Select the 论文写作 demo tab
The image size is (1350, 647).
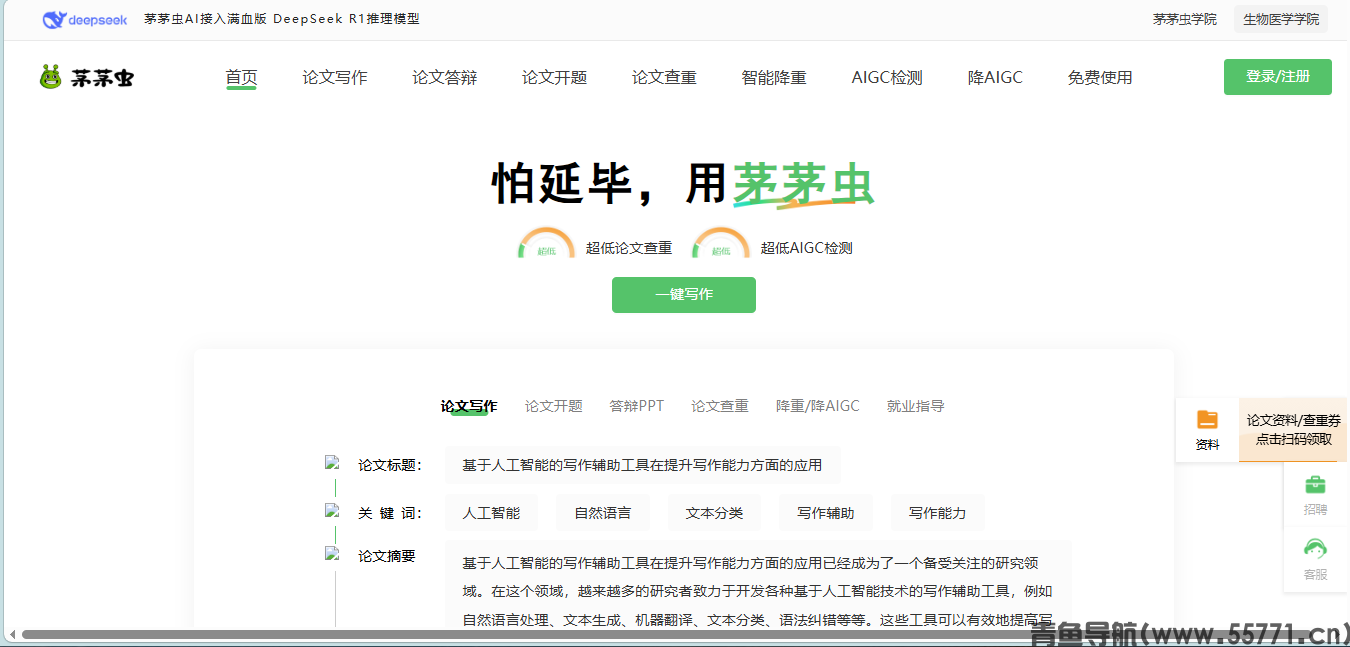[x=469, y=406]
